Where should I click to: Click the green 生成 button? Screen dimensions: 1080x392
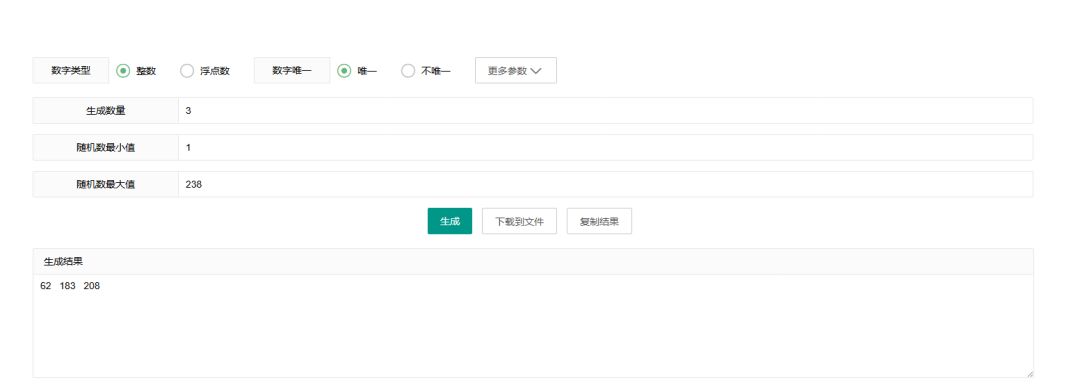[450, 221]
